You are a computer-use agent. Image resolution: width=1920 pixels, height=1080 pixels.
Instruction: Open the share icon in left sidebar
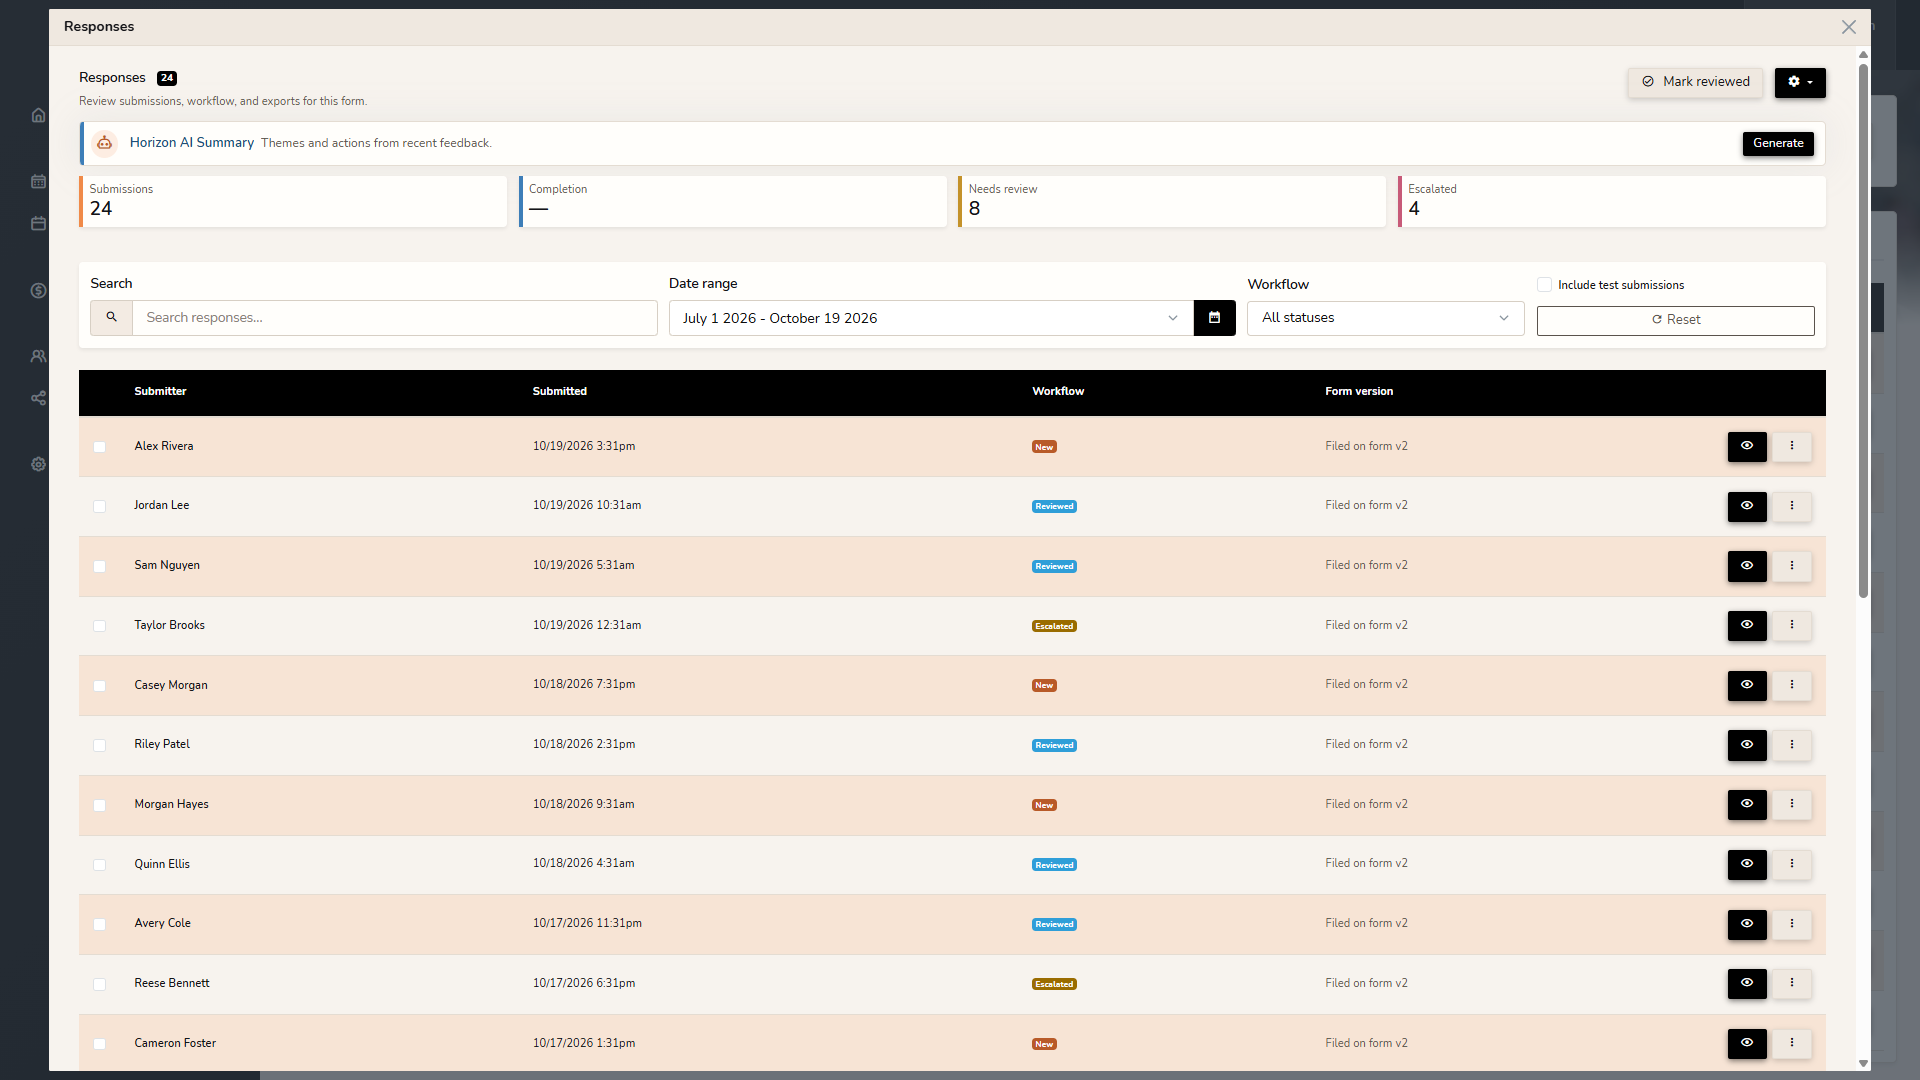pos(38,398)
